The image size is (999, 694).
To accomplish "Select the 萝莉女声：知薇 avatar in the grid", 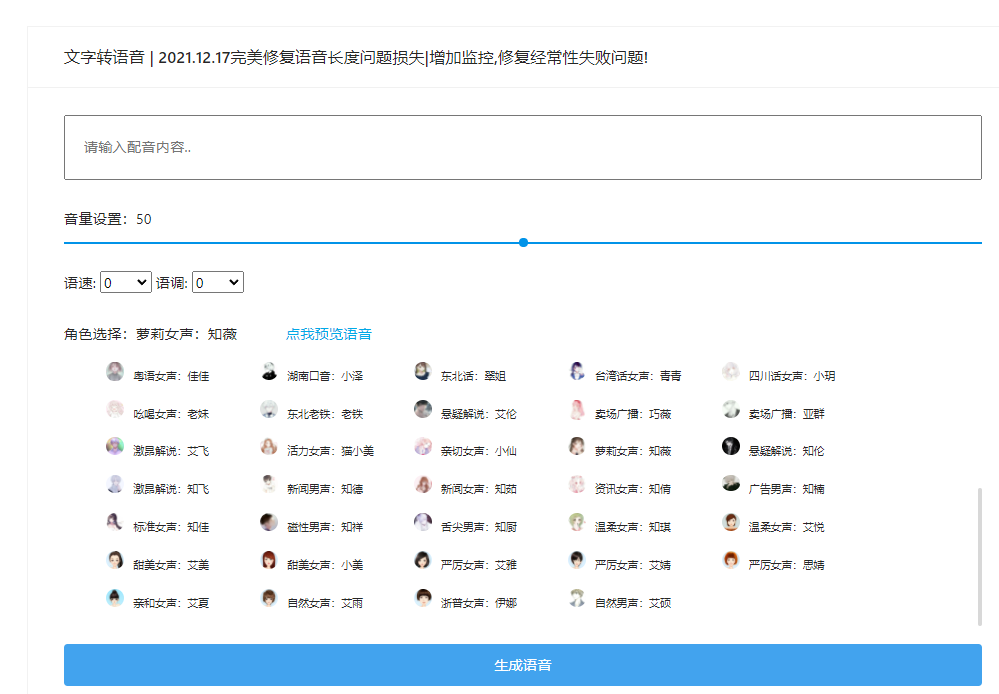I will tap(577, 446).
